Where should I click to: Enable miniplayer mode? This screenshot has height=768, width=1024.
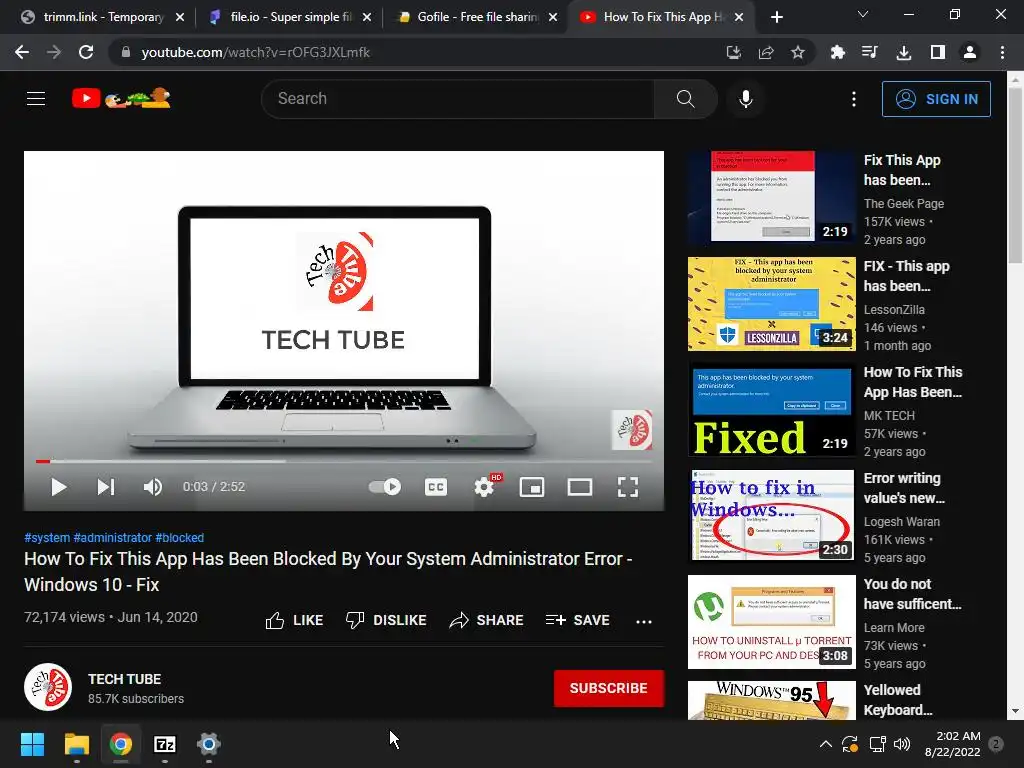point(532,487)
